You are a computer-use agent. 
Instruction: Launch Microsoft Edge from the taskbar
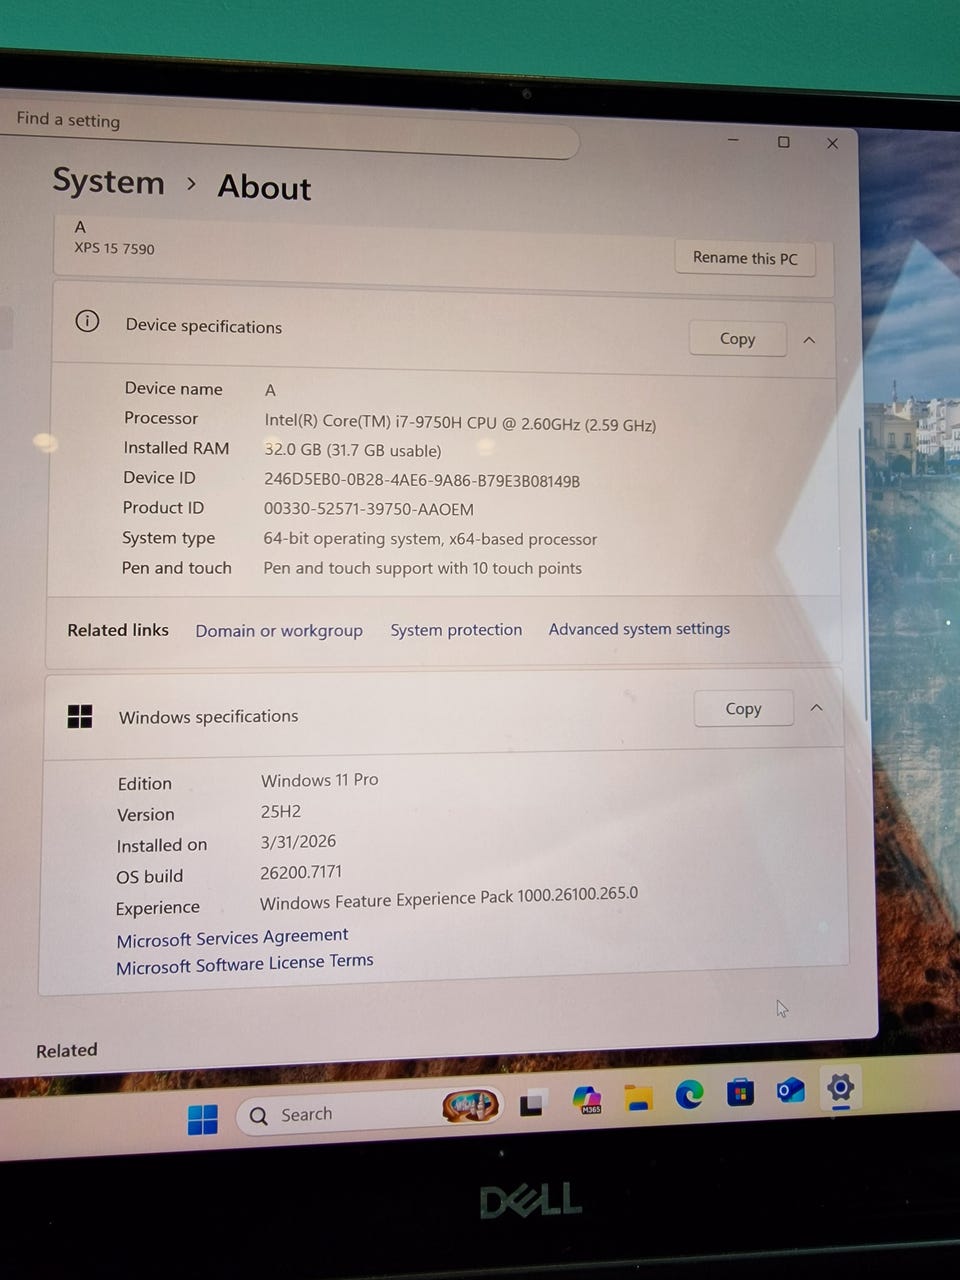(x=689, y=1095)
